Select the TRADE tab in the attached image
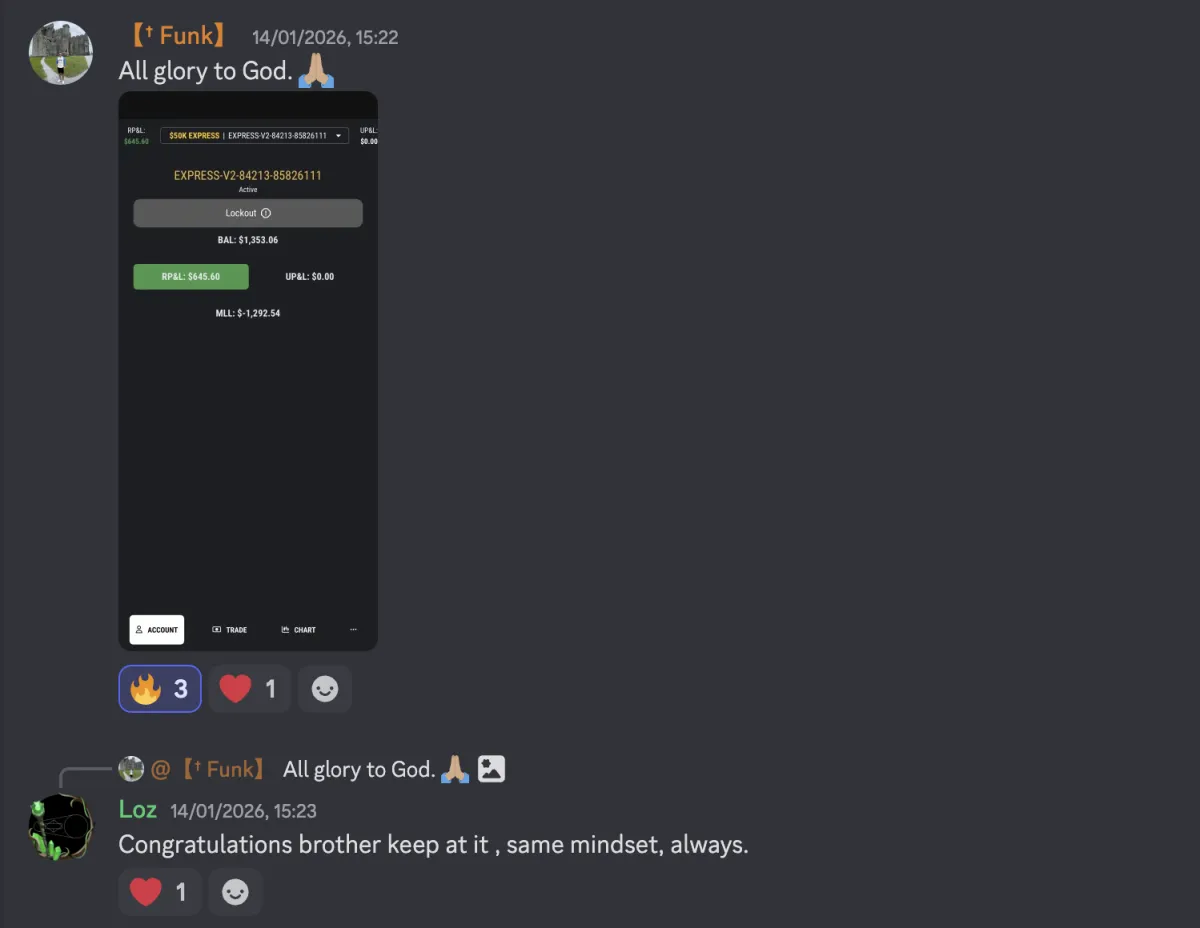Image resolution: width=1200 pixels, height=928 pixels. coord(230,630)
